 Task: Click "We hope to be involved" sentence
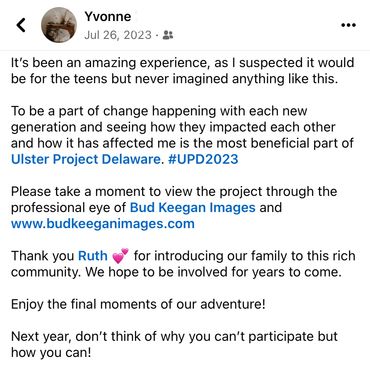214,272
